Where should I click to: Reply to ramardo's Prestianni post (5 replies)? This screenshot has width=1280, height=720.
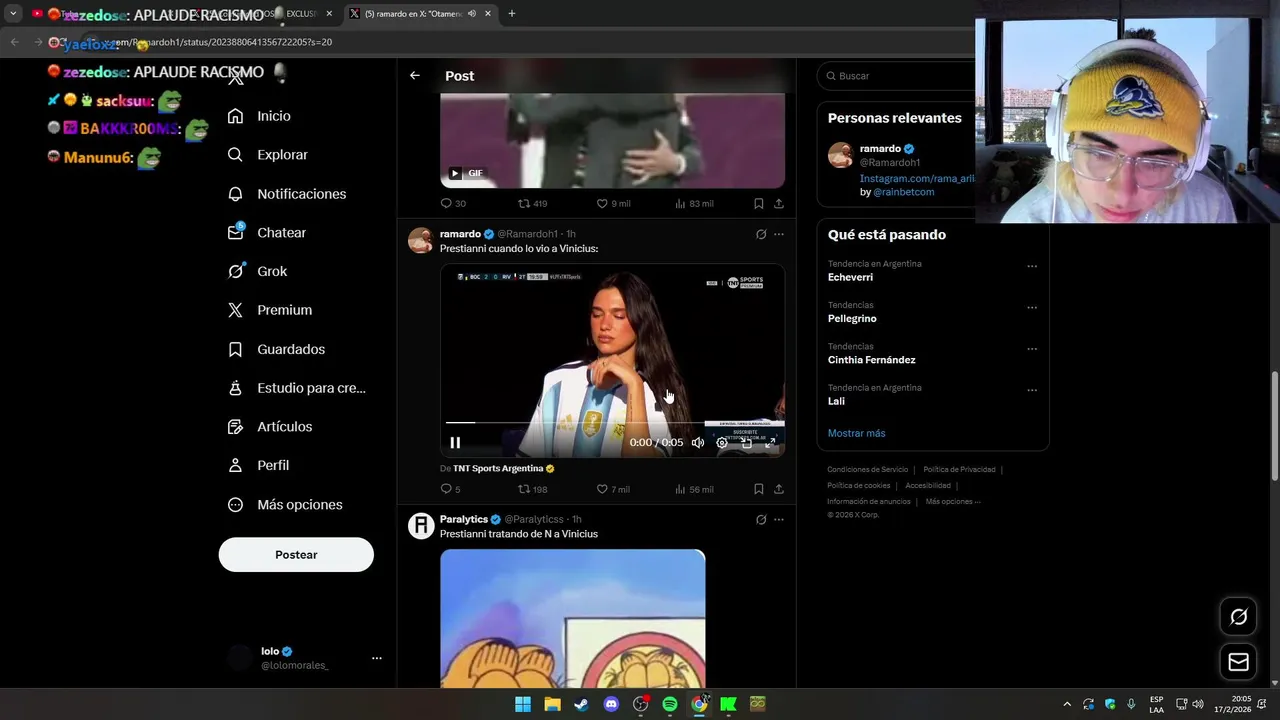click(x=450, y=489)
